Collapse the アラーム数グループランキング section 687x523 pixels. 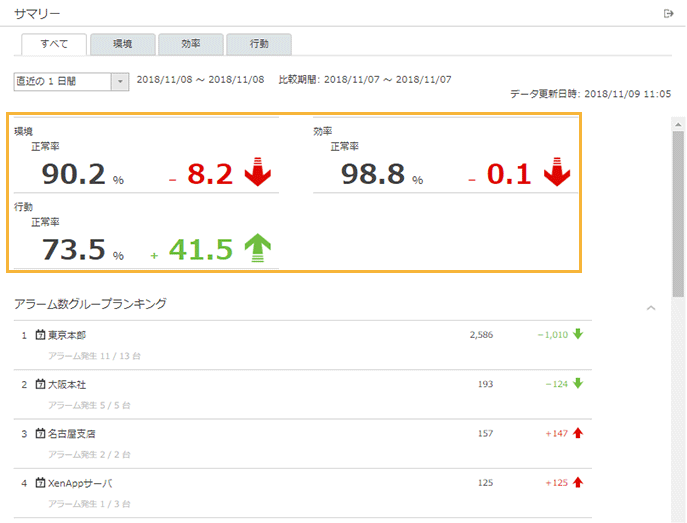click(651, 307)
